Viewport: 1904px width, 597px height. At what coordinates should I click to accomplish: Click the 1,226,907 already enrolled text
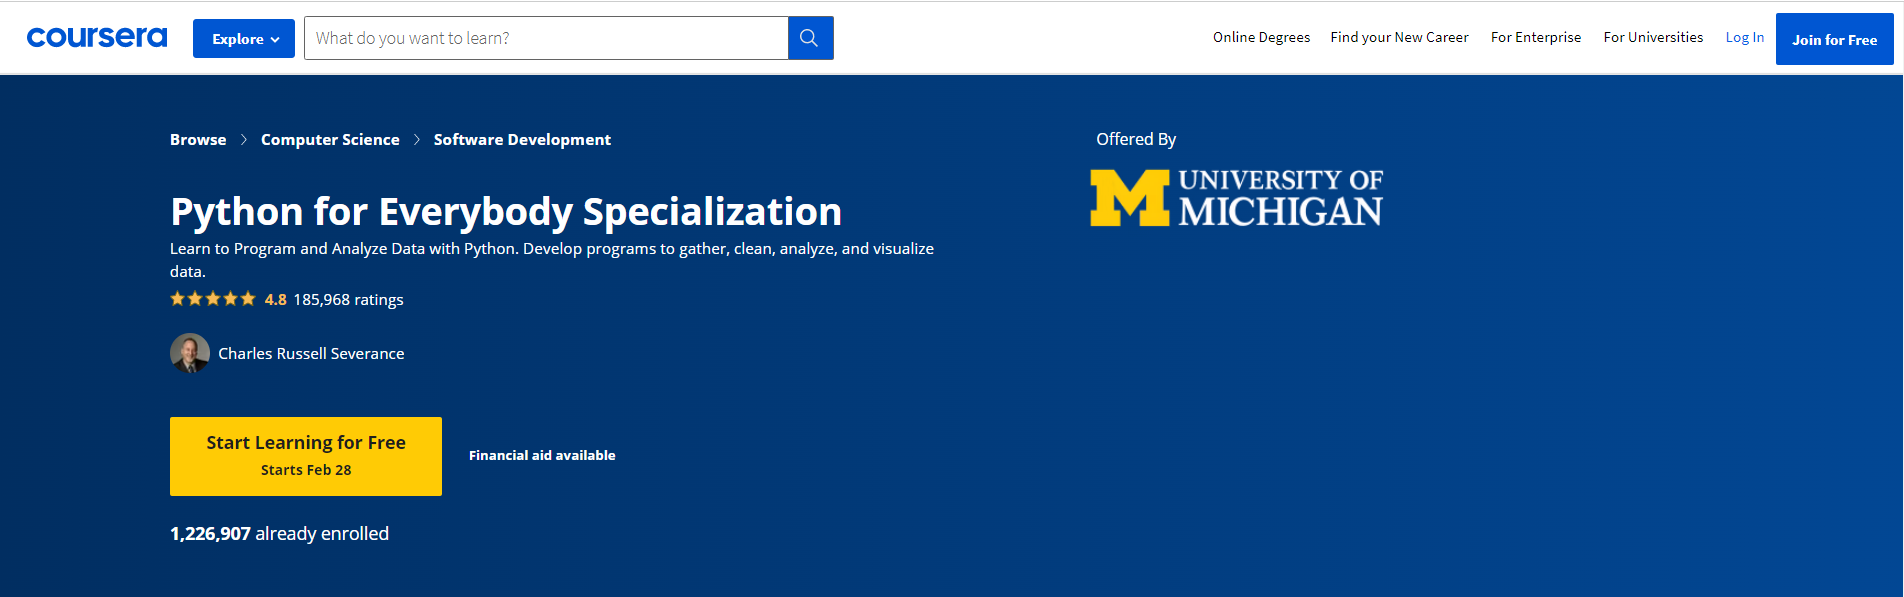point(279,534)
